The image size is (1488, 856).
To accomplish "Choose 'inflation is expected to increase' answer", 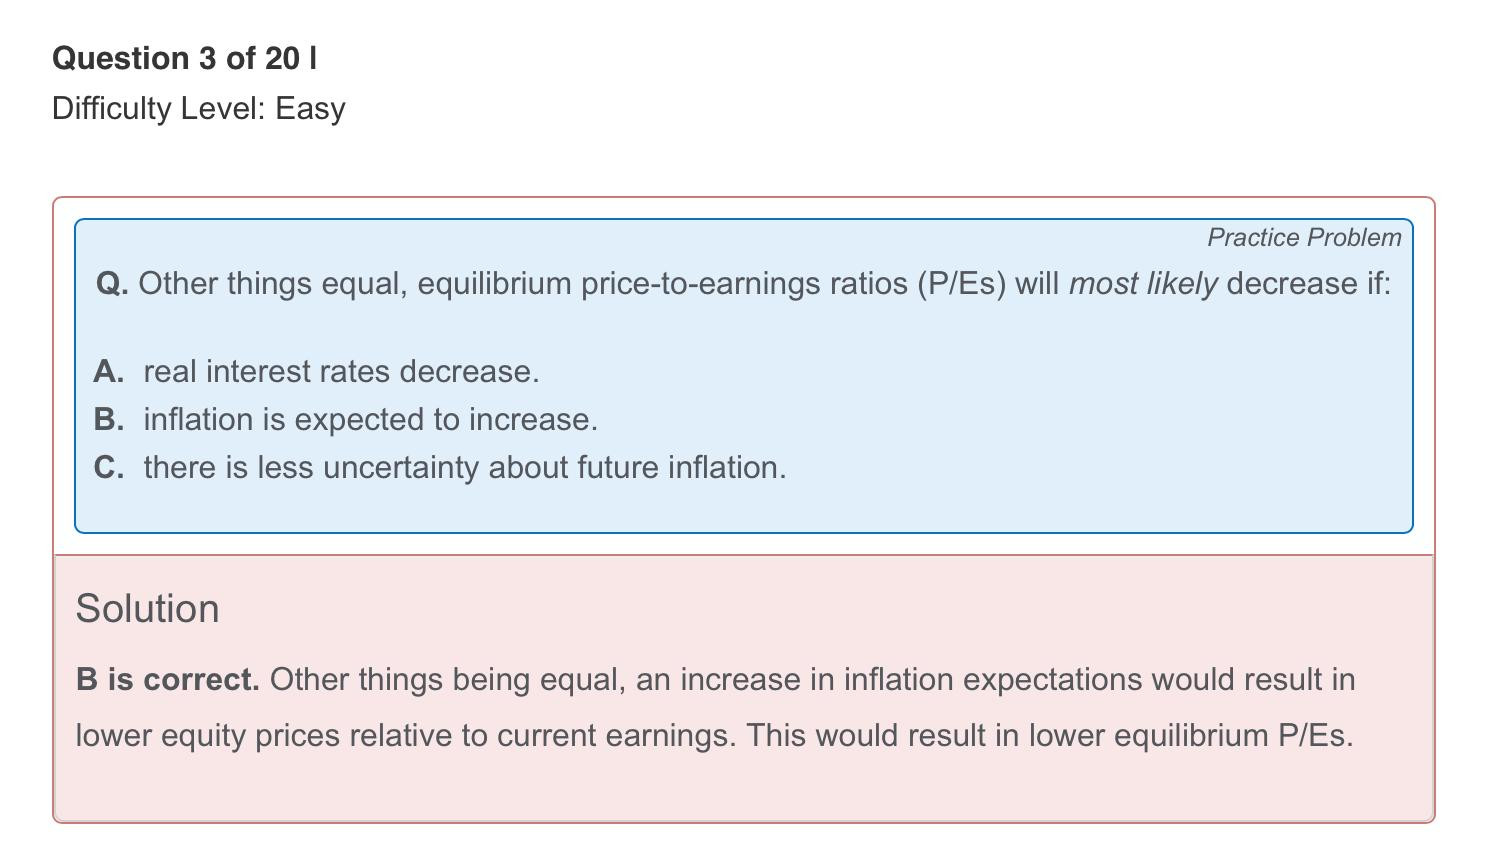I will tap(371, 419).
